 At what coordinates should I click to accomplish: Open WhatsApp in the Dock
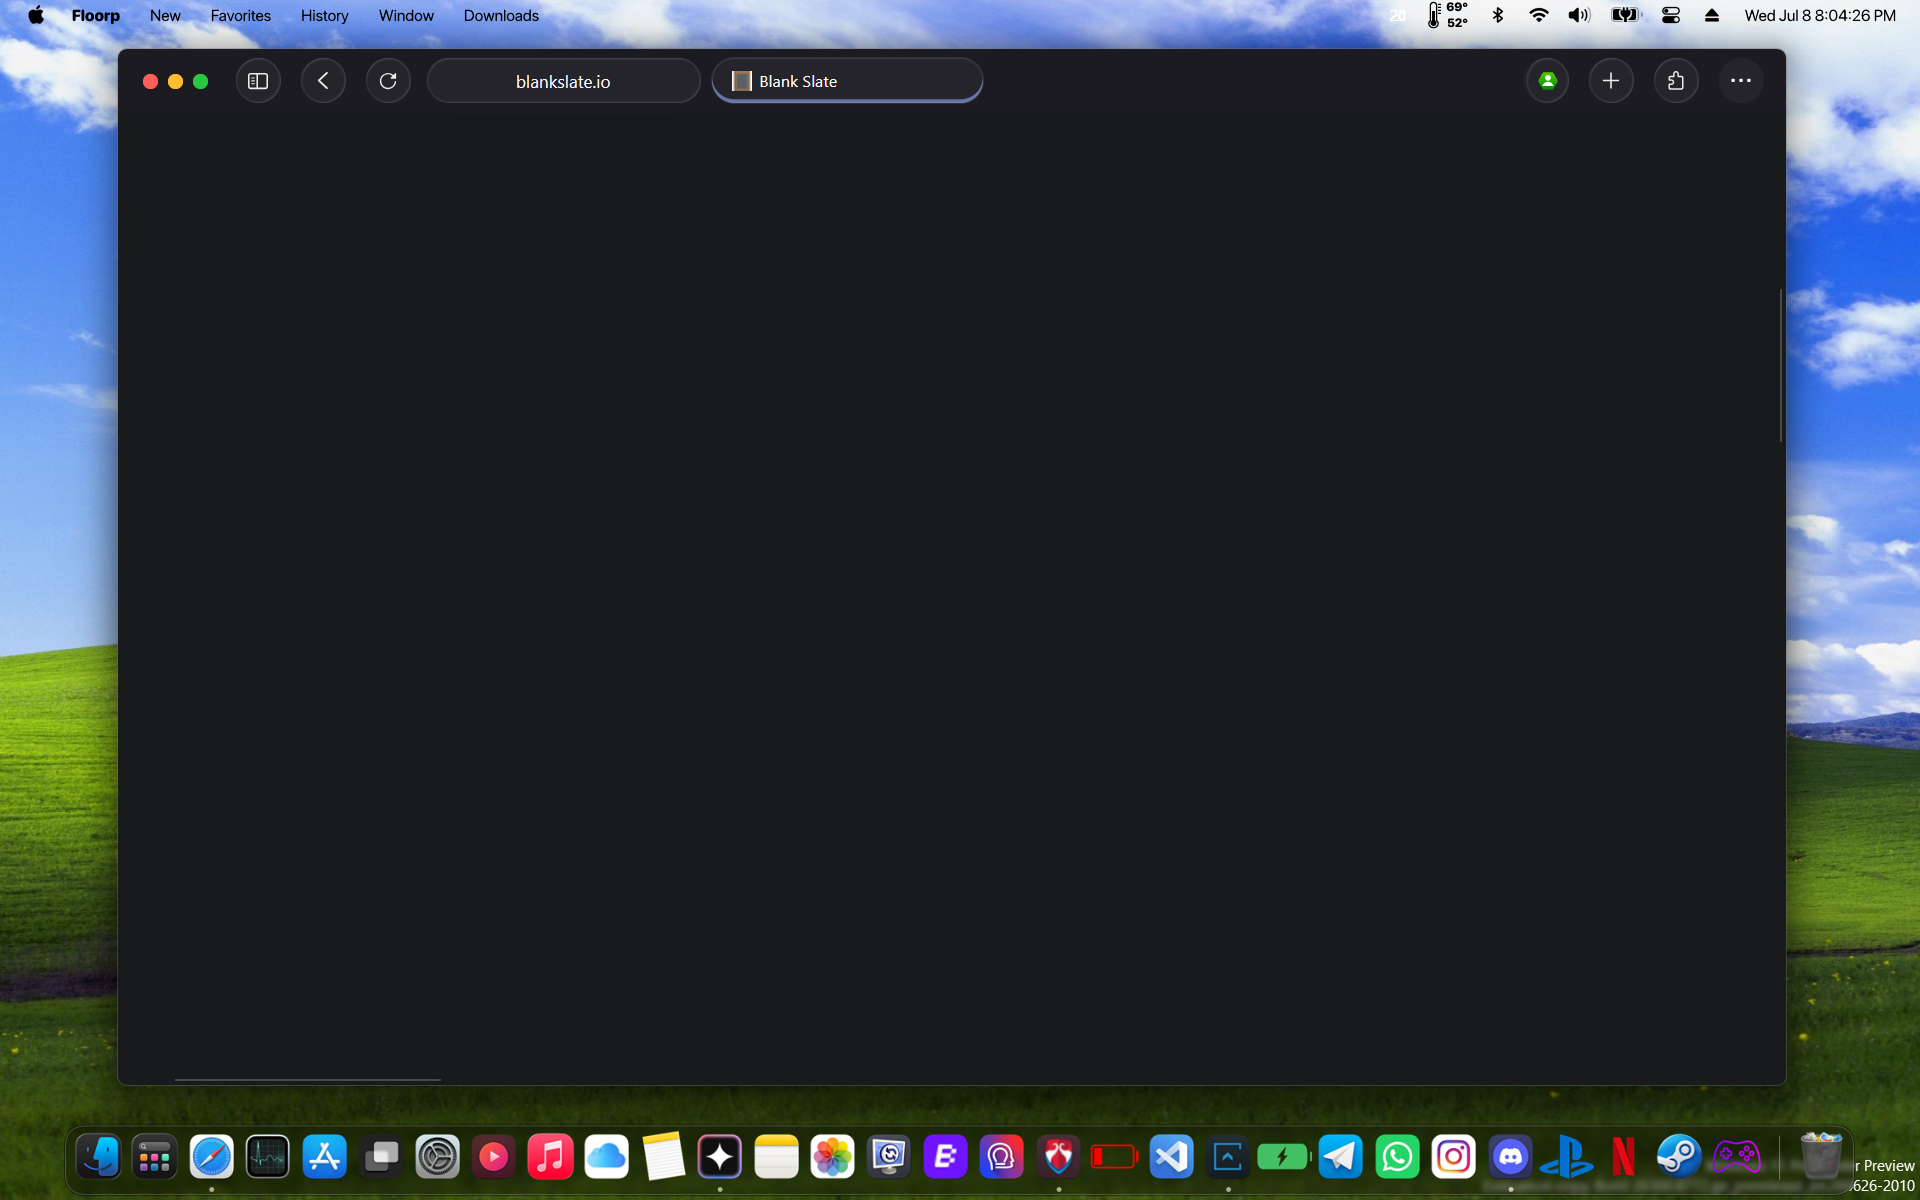click(x=1397, y=1157)
